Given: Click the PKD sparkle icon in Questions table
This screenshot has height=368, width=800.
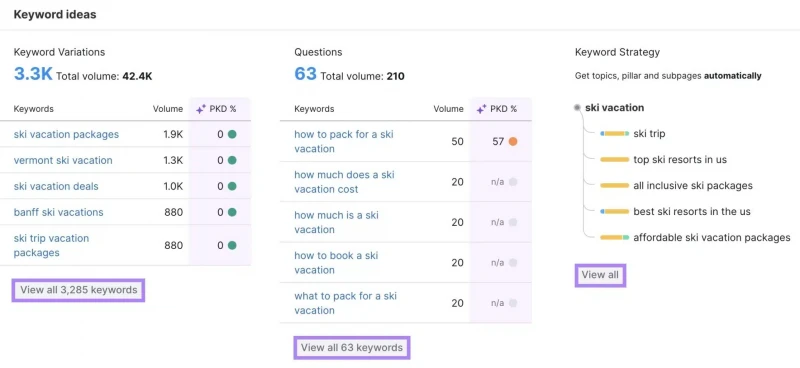Looking at the screenshot, I should pos(481,109).
